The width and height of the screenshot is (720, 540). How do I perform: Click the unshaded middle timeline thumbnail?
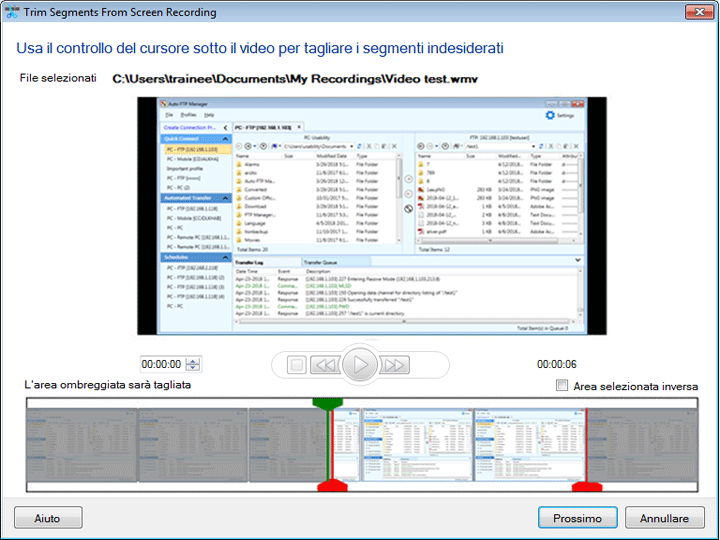(x=415, y=444)
